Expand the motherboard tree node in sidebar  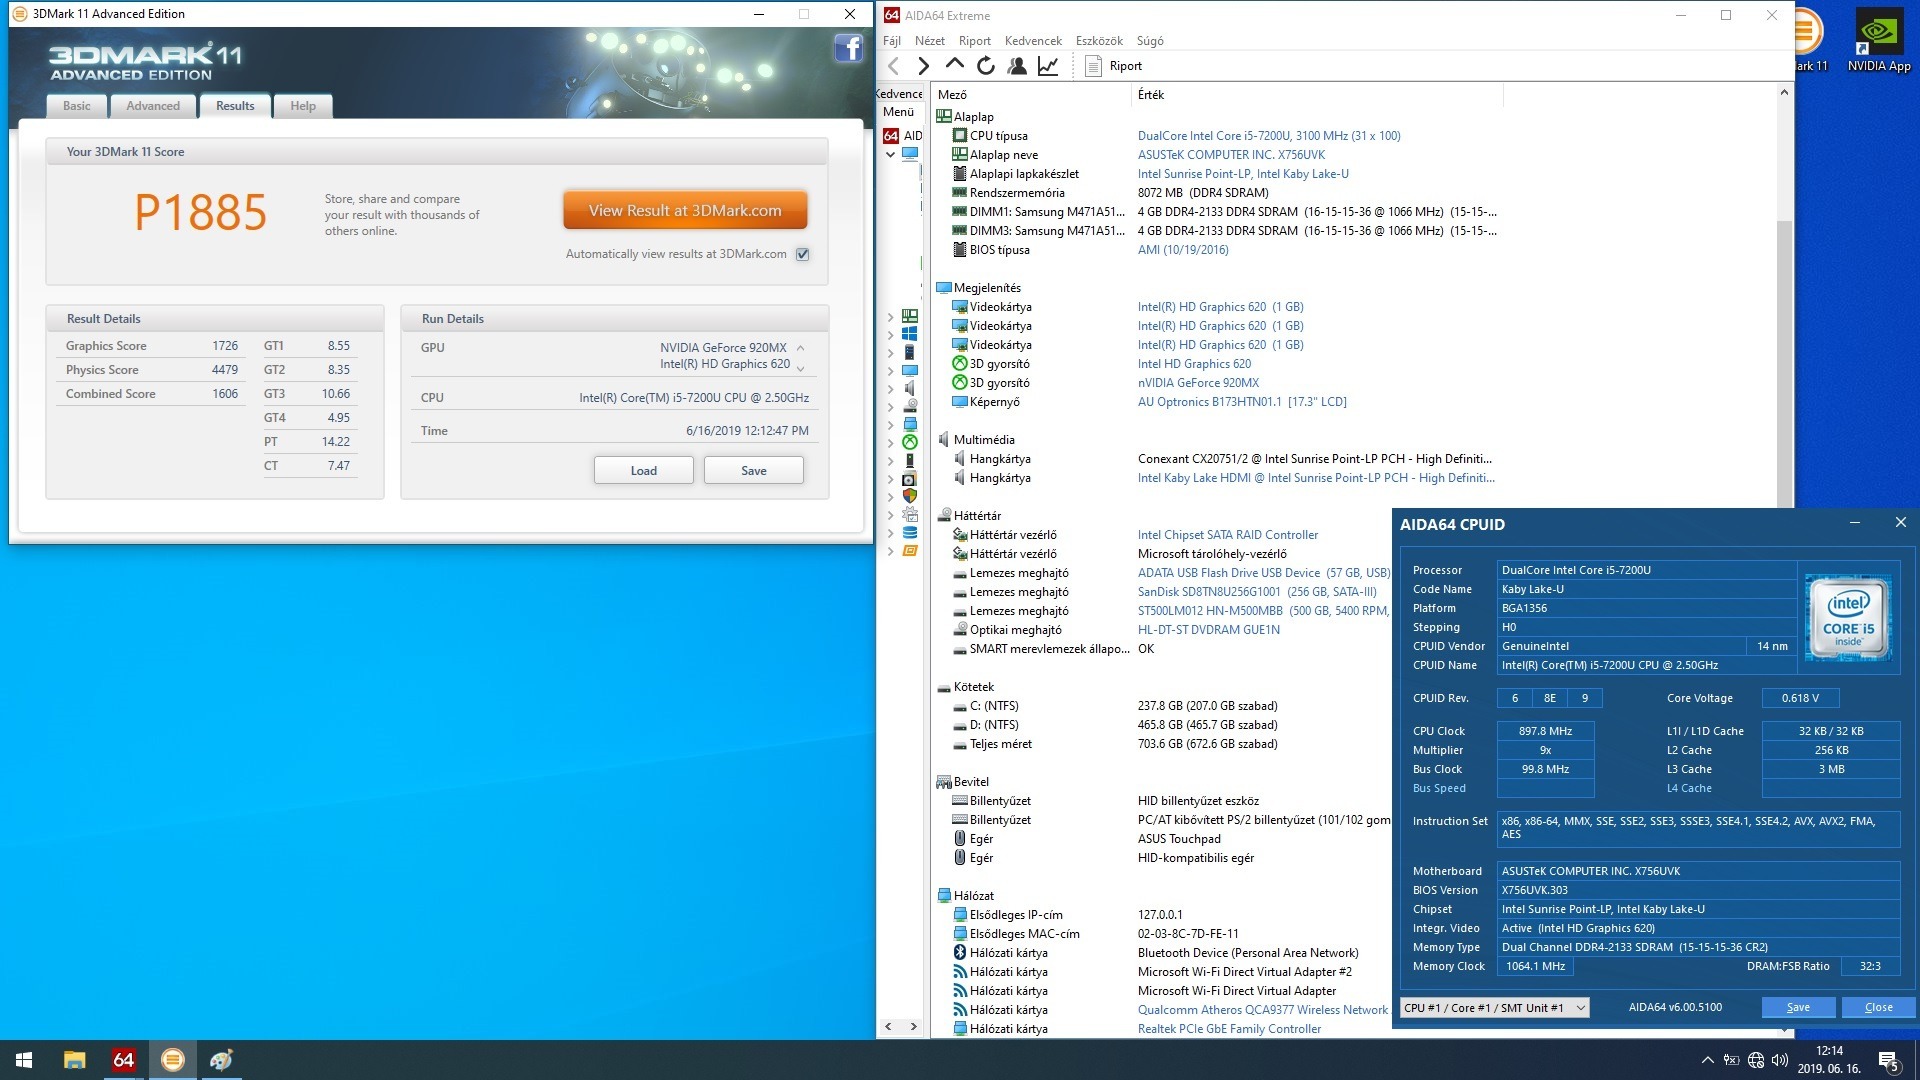pos(891,316)
